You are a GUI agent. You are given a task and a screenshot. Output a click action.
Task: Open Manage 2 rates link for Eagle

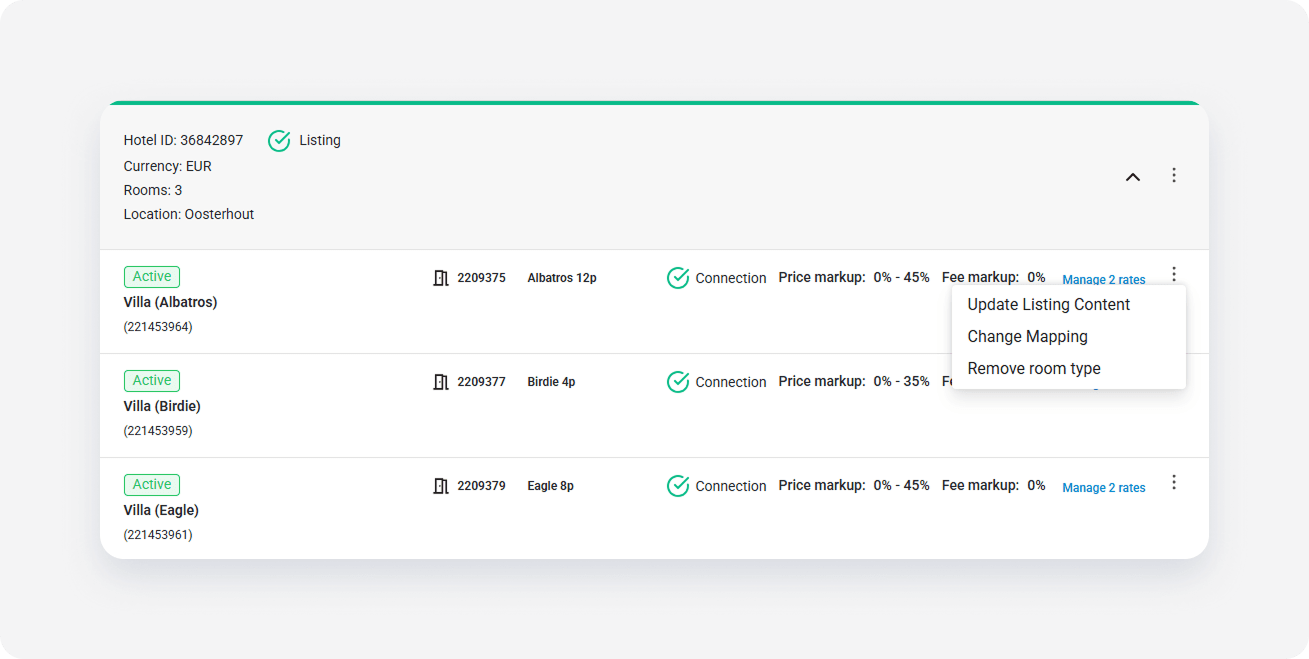click(x=1104, y=488)
